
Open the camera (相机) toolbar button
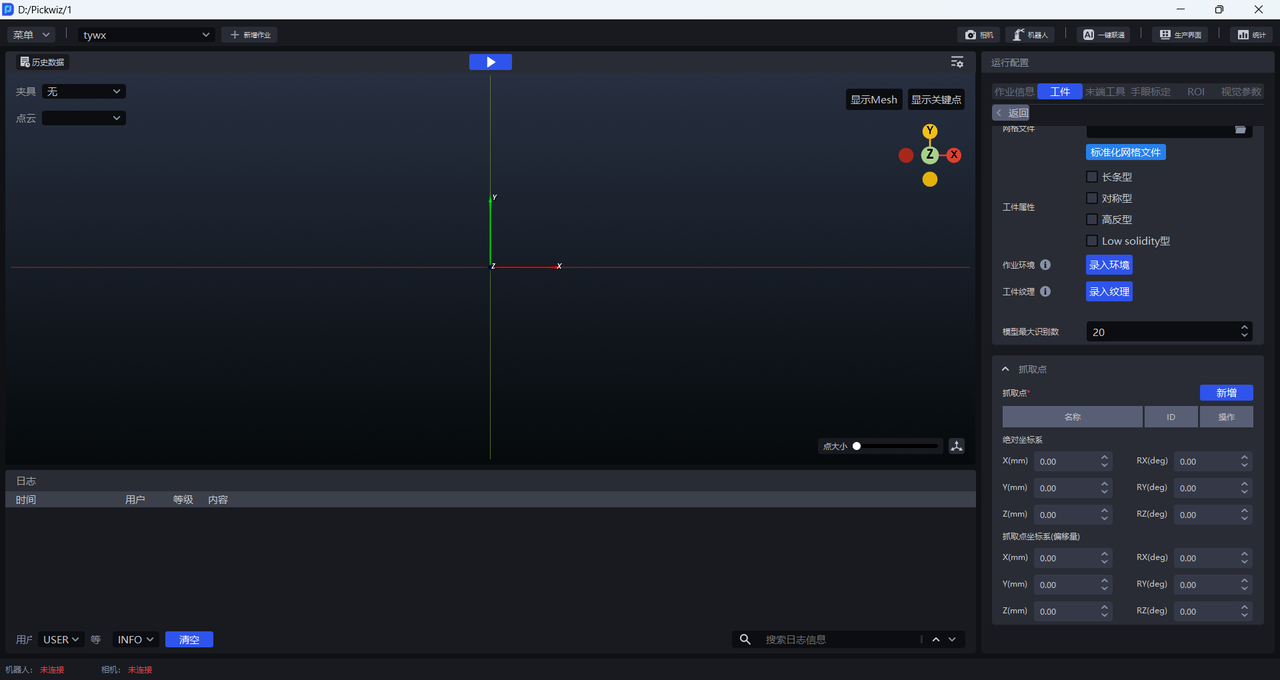pyautogui.click(x=980, y=35)
